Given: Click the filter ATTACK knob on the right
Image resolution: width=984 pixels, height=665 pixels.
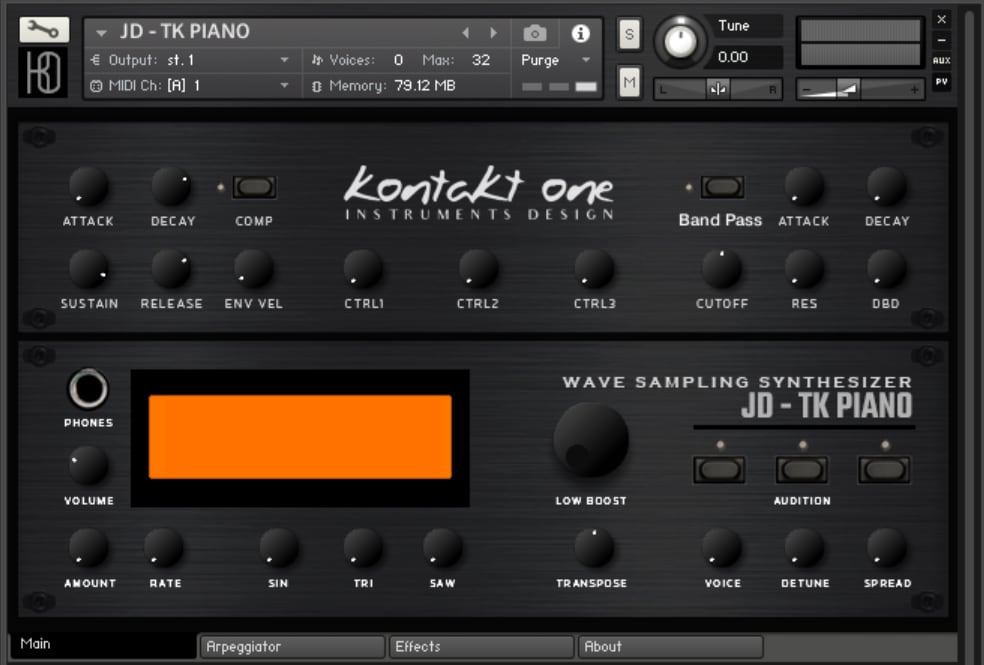Looking at the screenshot, I should pos(804,187).
